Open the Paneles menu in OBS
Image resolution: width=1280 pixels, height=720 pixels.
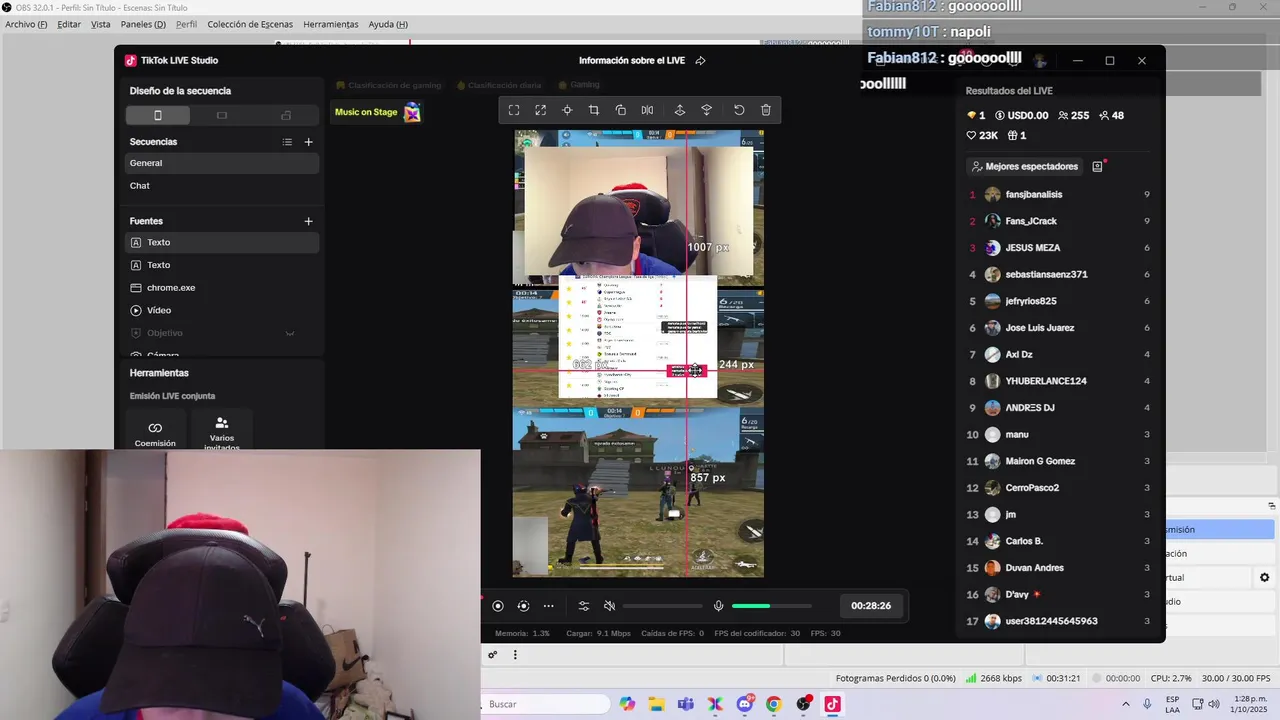(x=143, y=24)
